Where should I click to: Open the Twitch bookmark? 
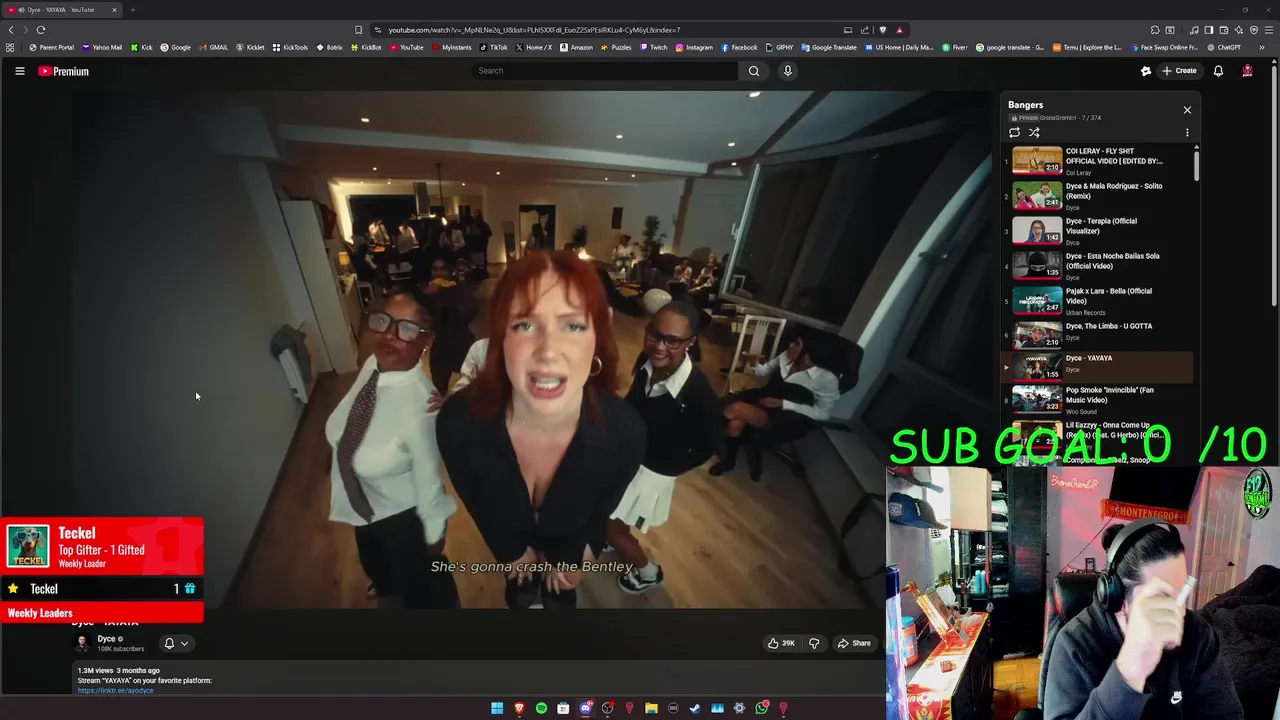pyautogui.click(x=653, y=47)
